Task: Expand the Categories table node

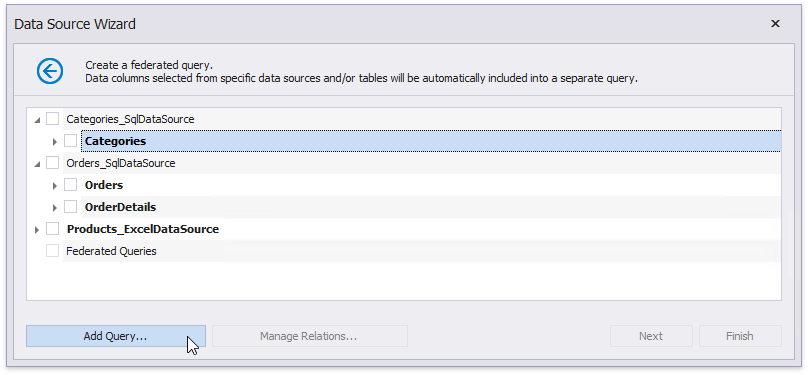Action: coord(55,142)
